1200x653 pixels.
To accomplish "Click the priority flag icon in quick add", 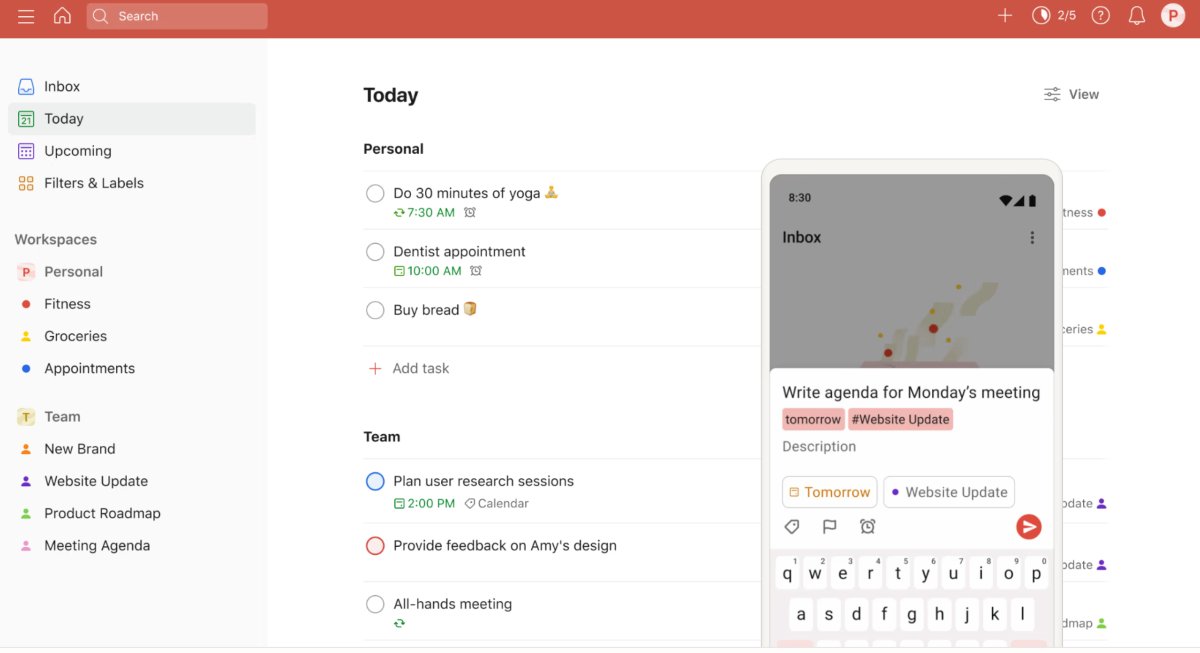I will click(829, 527).
